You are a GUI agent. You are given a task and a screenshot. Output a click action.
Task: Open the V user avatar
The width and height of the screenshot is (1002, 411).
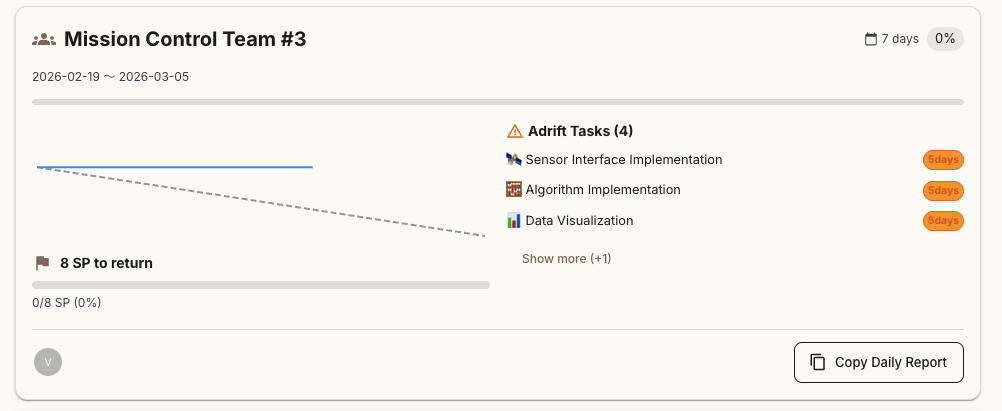tap(48, 362)
